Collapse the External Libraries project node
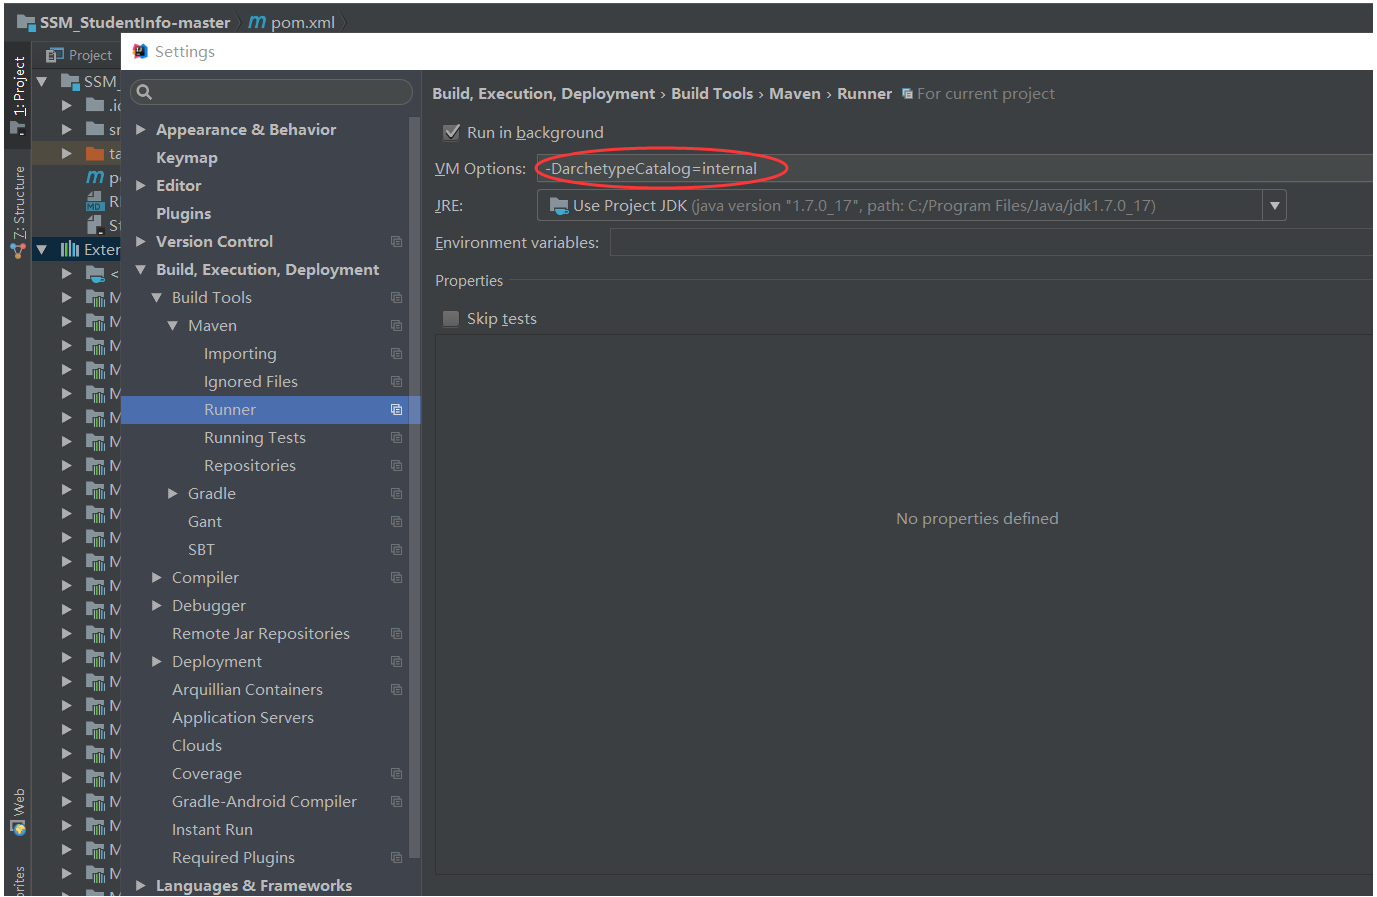This screenshot has height=897, width=1377. (42, 249)
